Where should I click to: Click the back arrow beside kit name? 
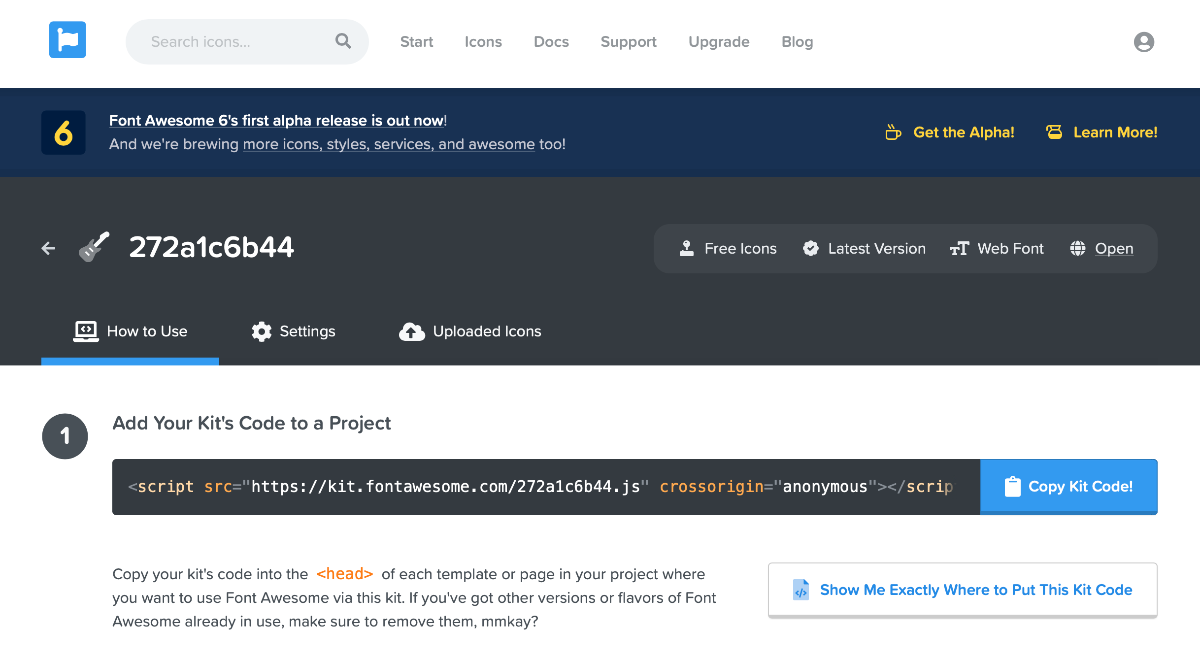pos(48,248)
